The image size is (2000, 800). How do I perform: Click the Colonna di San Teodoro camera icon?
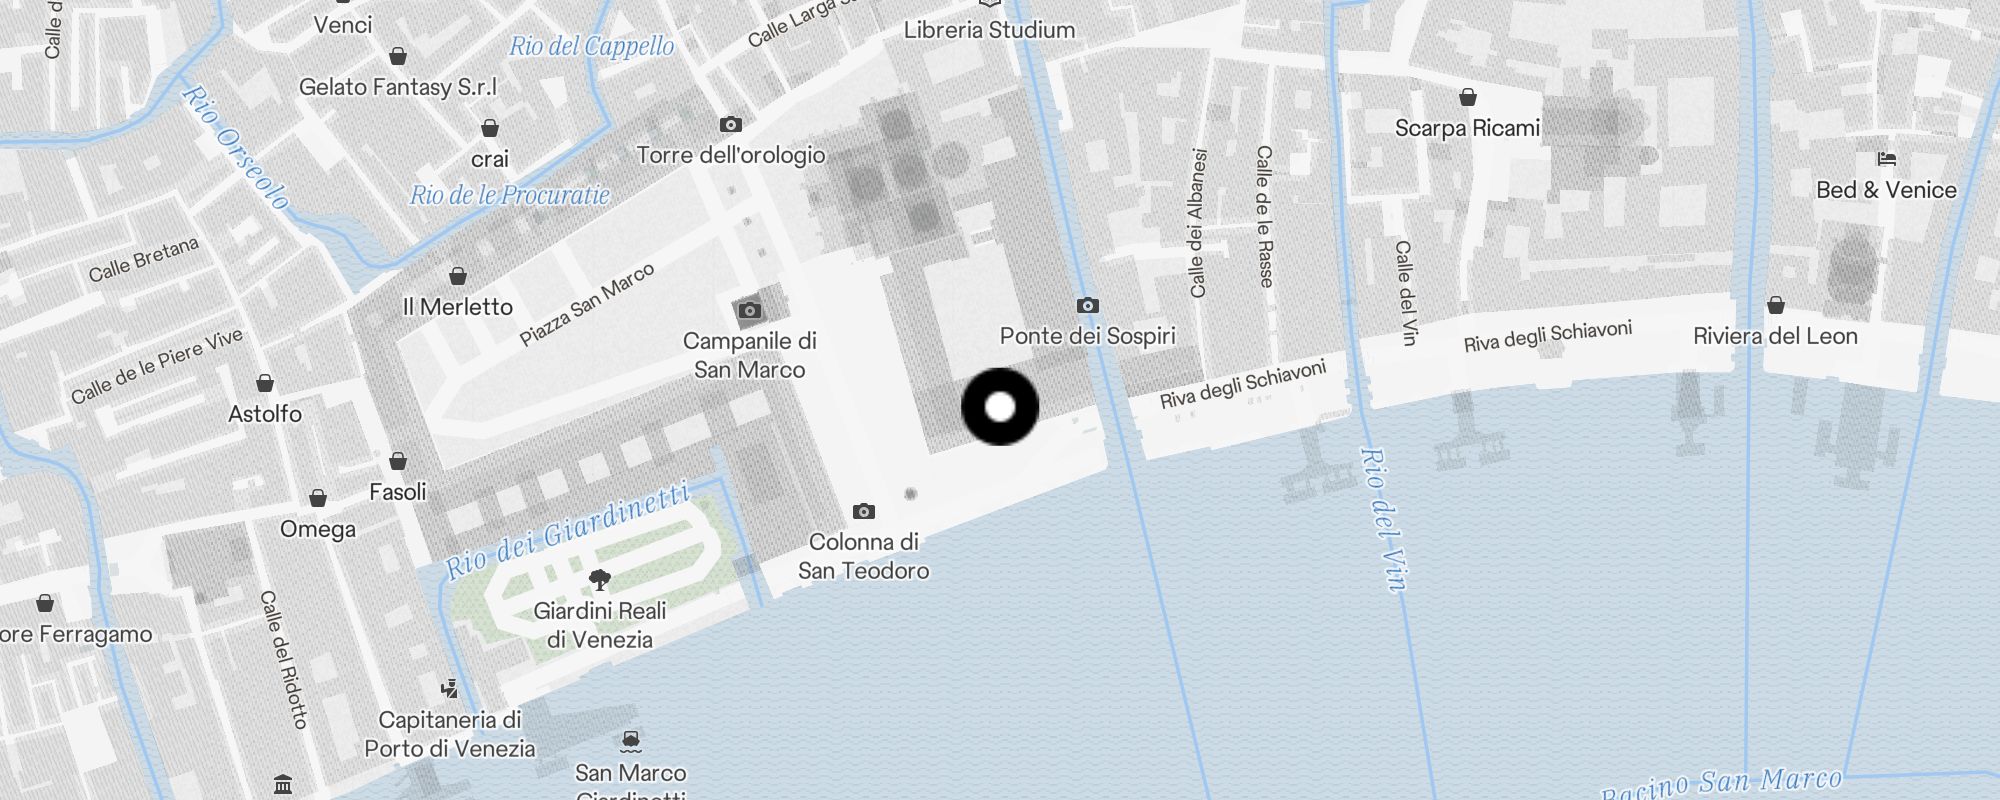pyautogui.click(x=864, y=511)
